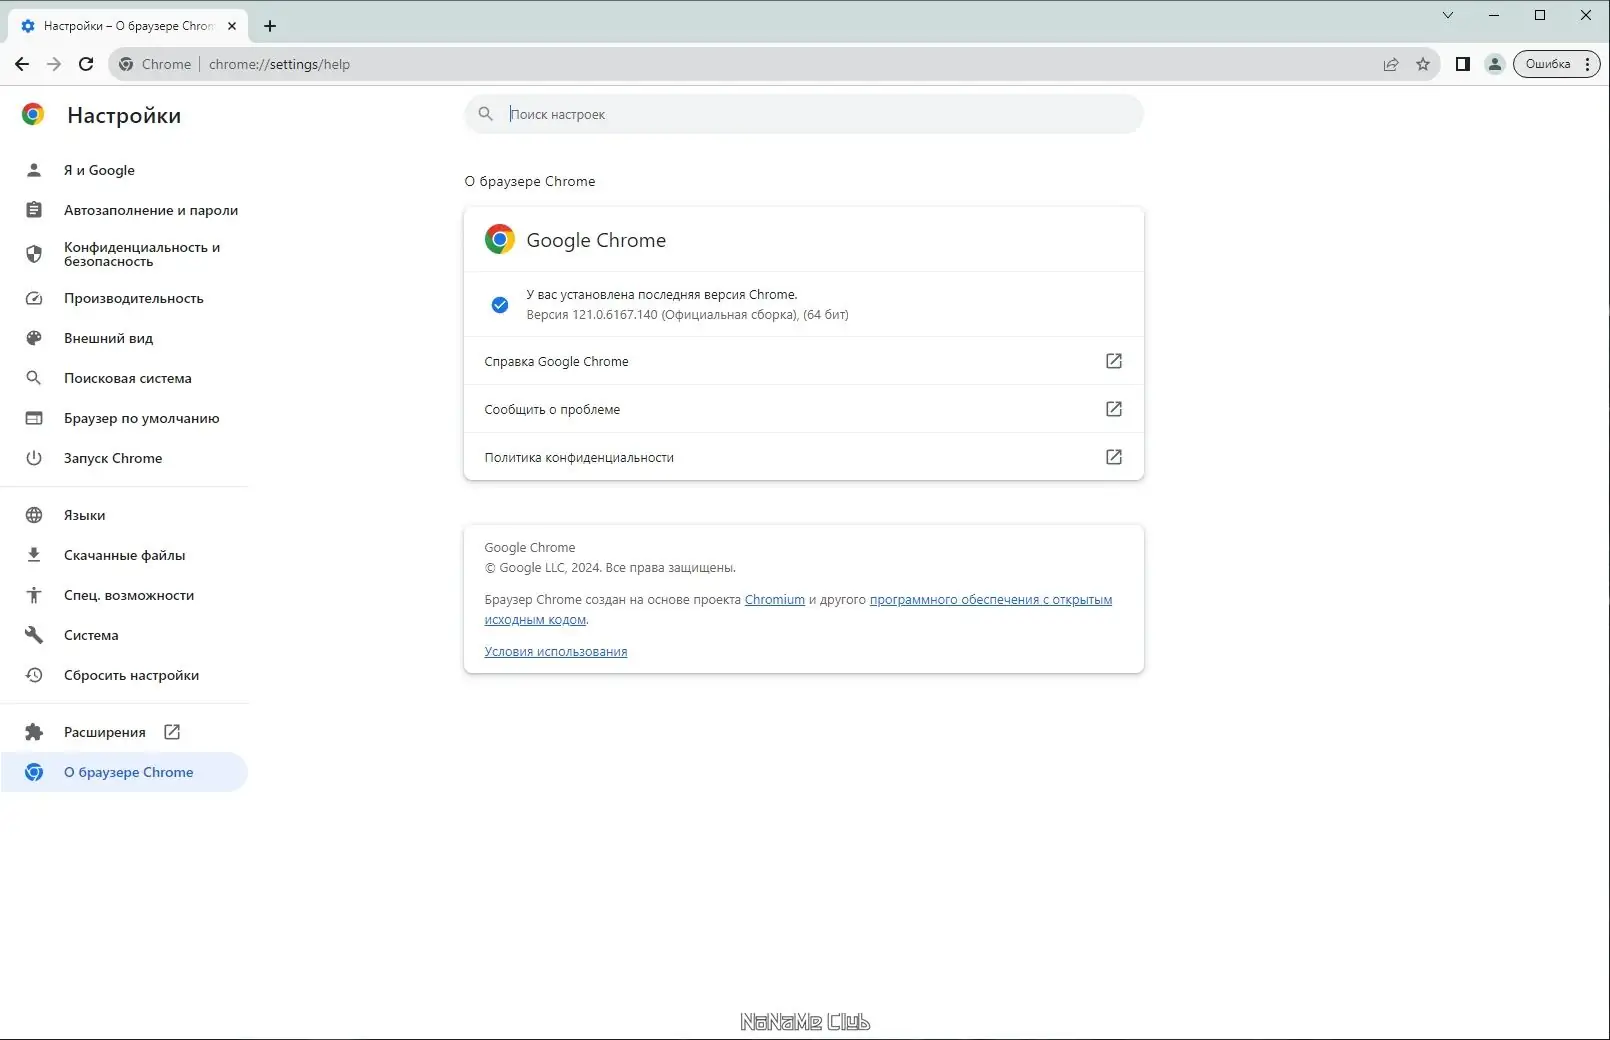
Task: Open the tab search dropdown arrow
Action: pyautogui.click(x=1447, y=15)
